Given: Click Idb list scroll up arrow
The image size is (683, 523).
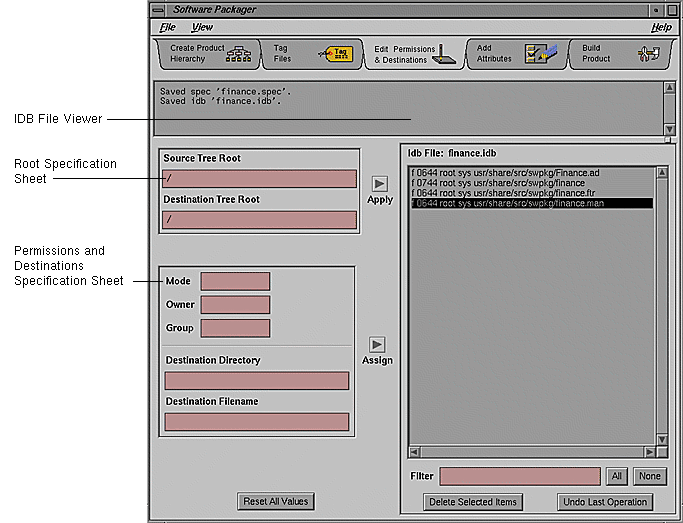Looking at the screenshot, I should pos(662,172).
